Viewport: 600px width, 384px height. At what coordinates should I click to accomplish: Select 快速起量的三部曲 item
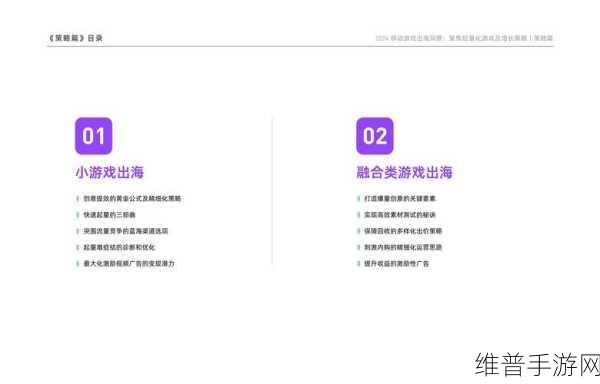pos(109,215)
